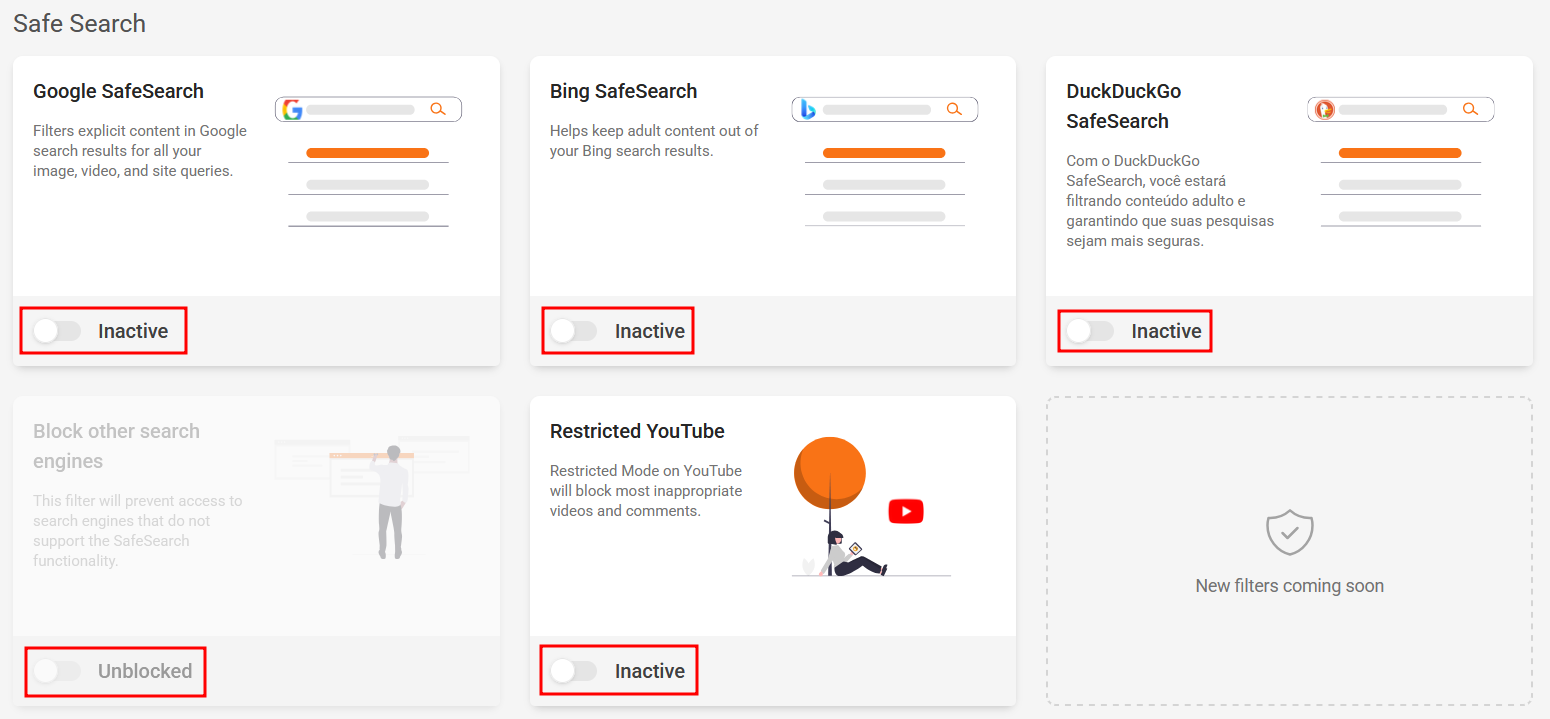Viewport: 1550px width, 719px height.
Task: Turn on the Bing SafeSearch switch
Action: coord(574,331)
